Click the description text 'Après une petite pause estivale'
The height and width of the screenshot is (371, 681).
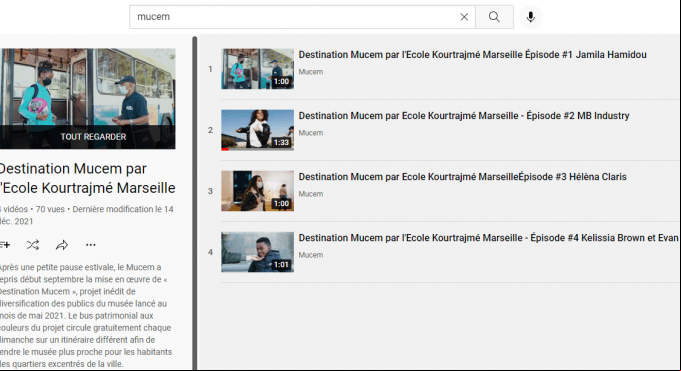tap(57, 267)
